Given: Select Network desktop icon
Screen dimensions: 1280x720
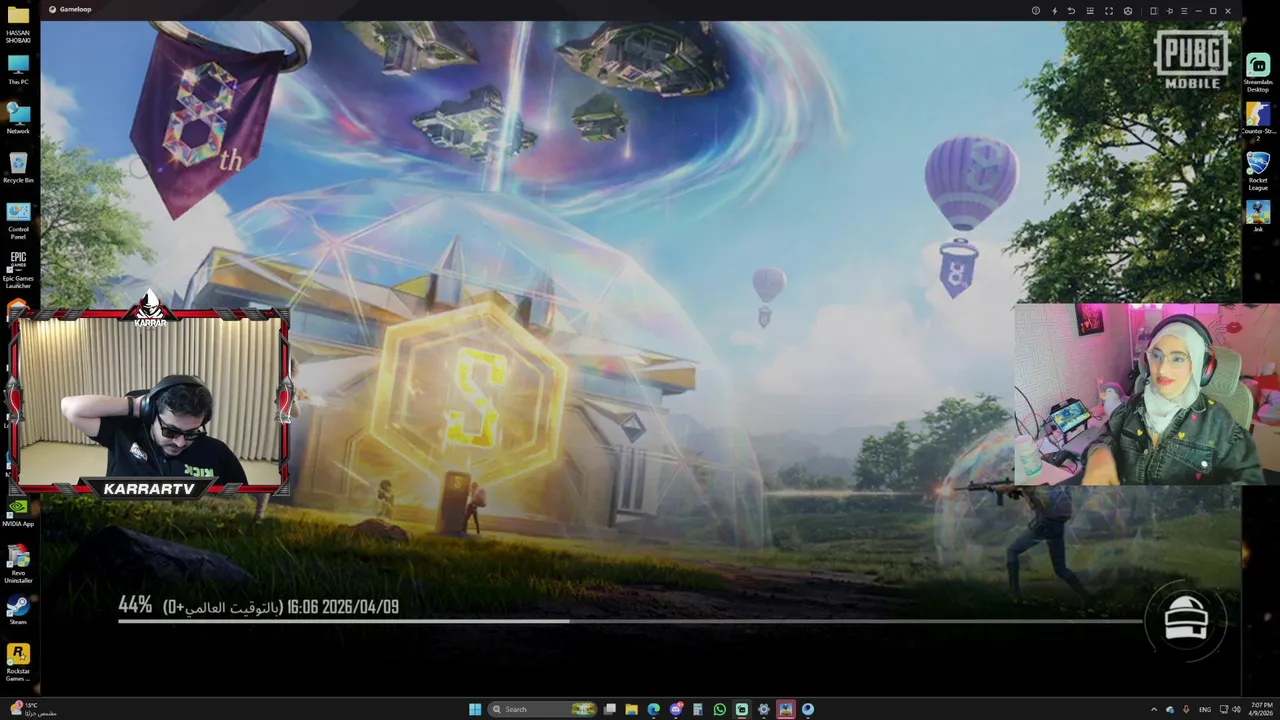Looking at the screenshot, I should [18, 118].
